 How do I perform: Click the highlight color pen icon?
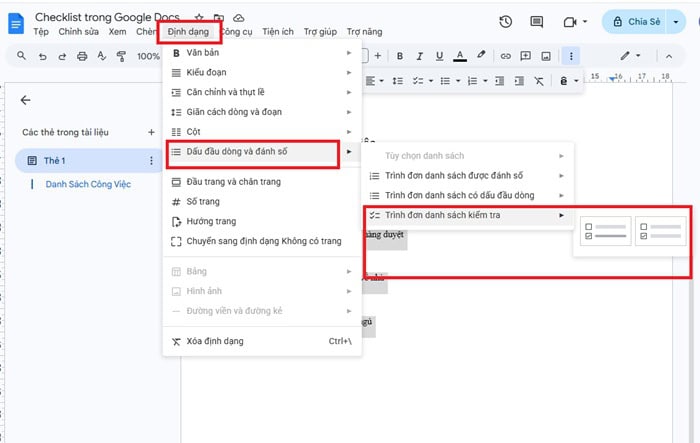pyautogui.click(x=481, y=56)
